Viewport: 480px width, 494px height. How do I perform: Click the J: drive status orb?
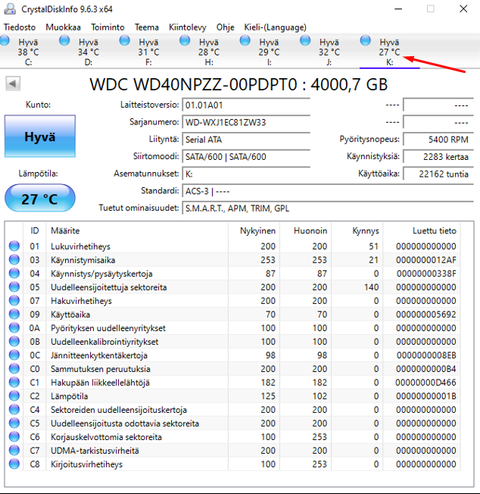pos(305,40)
